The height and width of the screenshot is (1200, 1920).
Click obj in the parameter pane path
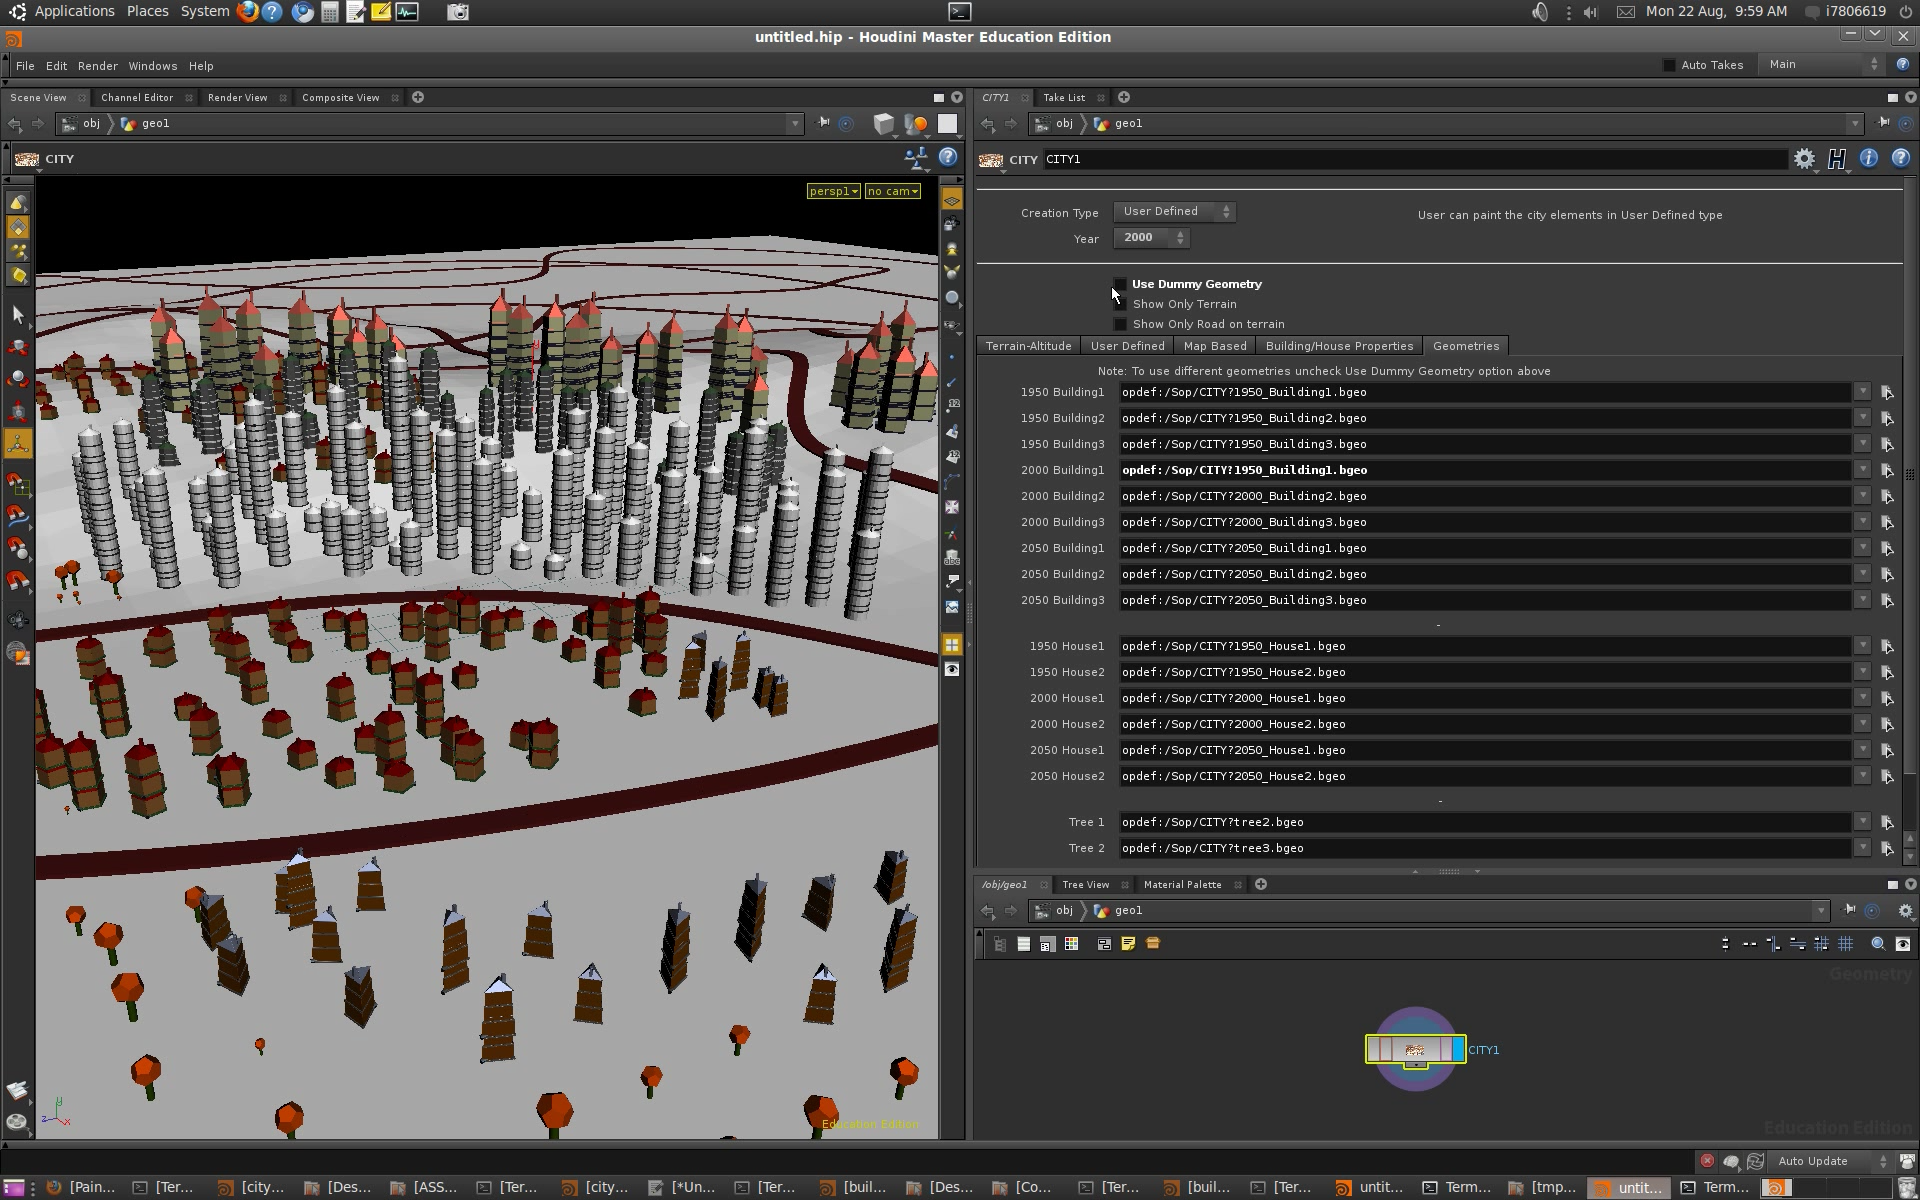click(x=1064, y=124)
